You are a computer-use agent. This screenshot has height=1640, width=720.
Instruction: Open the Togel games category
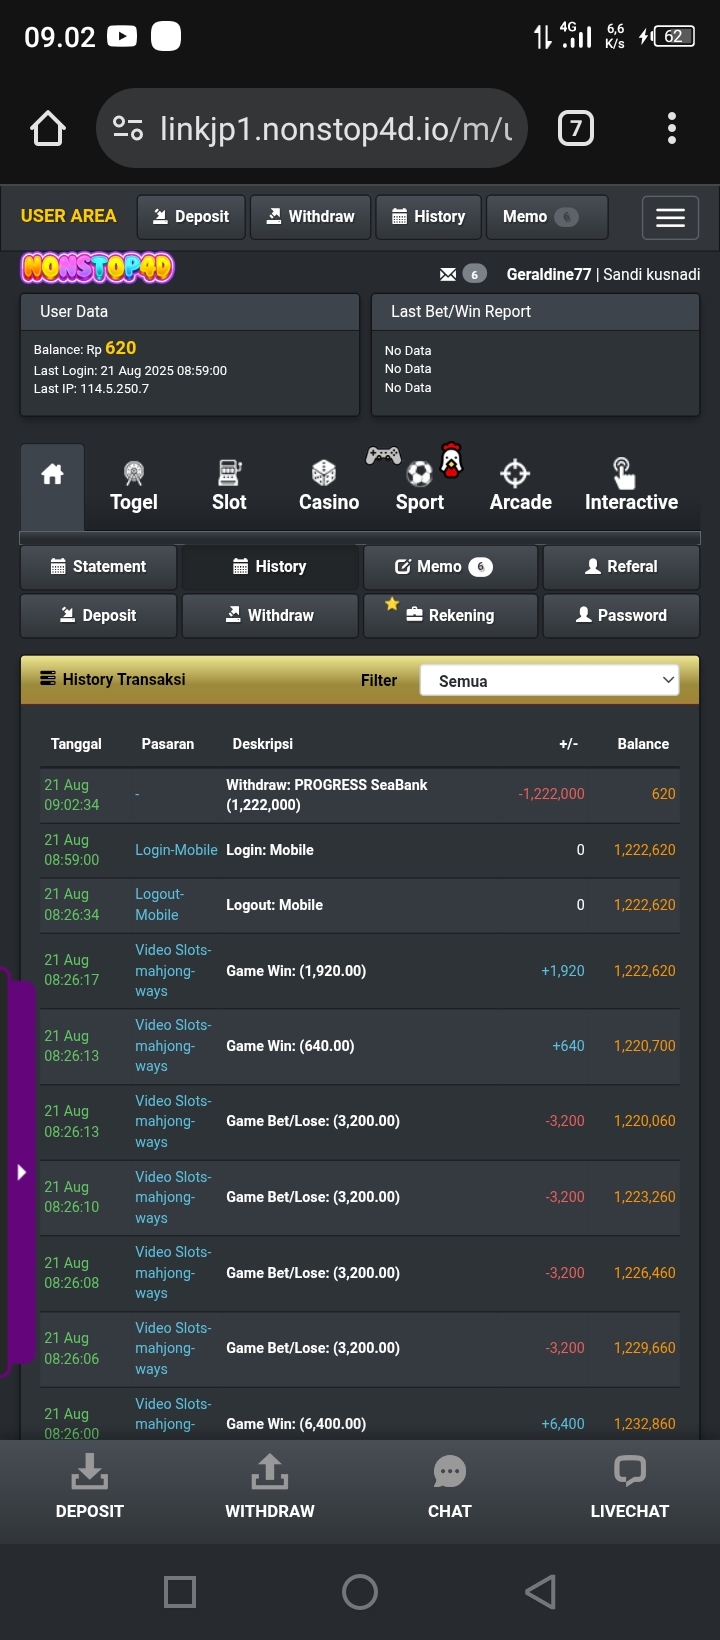point(134,487)
